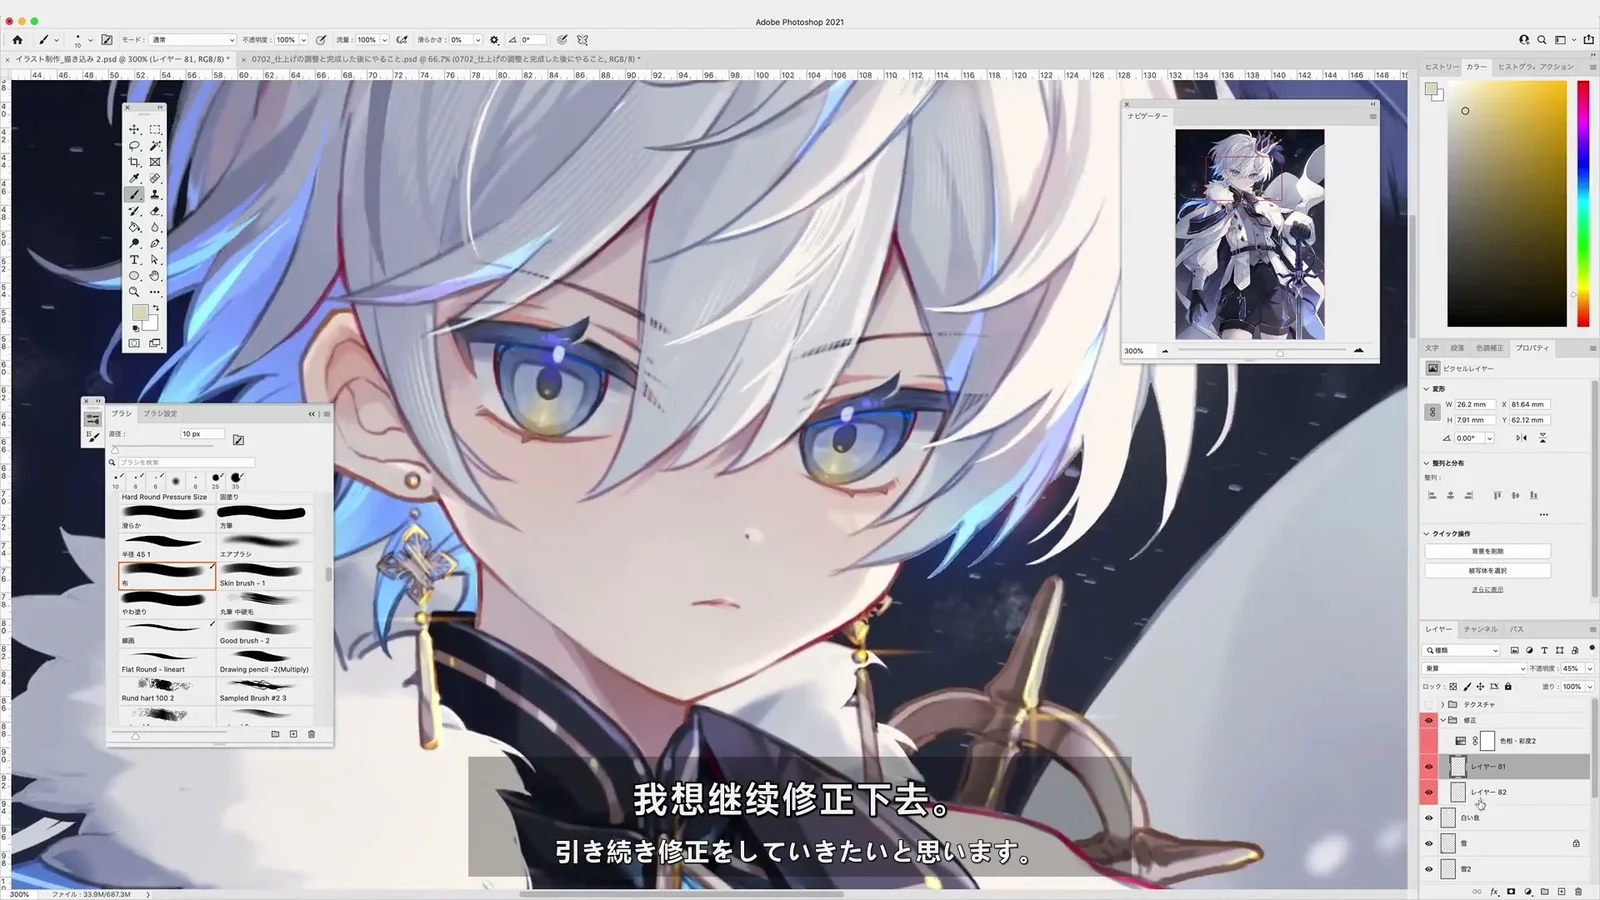Viewport: 1600px width, 900px height.
Task: Select the Type tool
Action: pos(134,260)
